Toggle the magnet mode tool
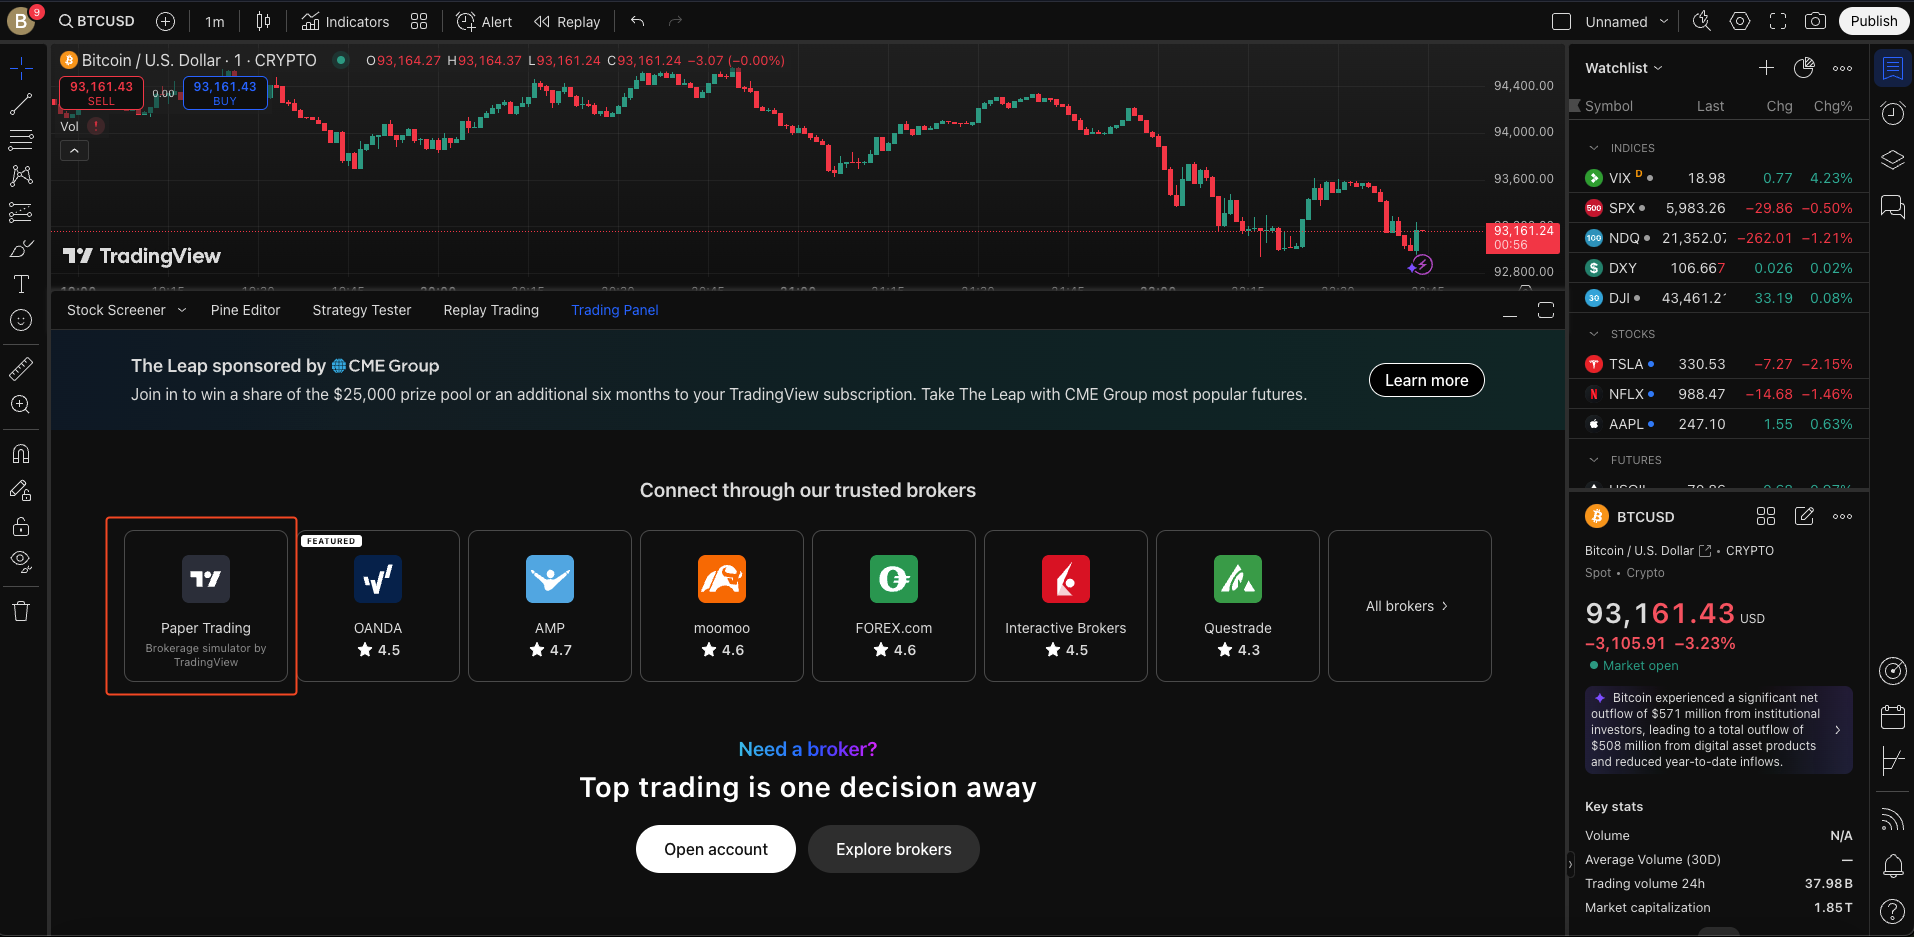This screenshot has height=937, width=1914. (21, 453)
